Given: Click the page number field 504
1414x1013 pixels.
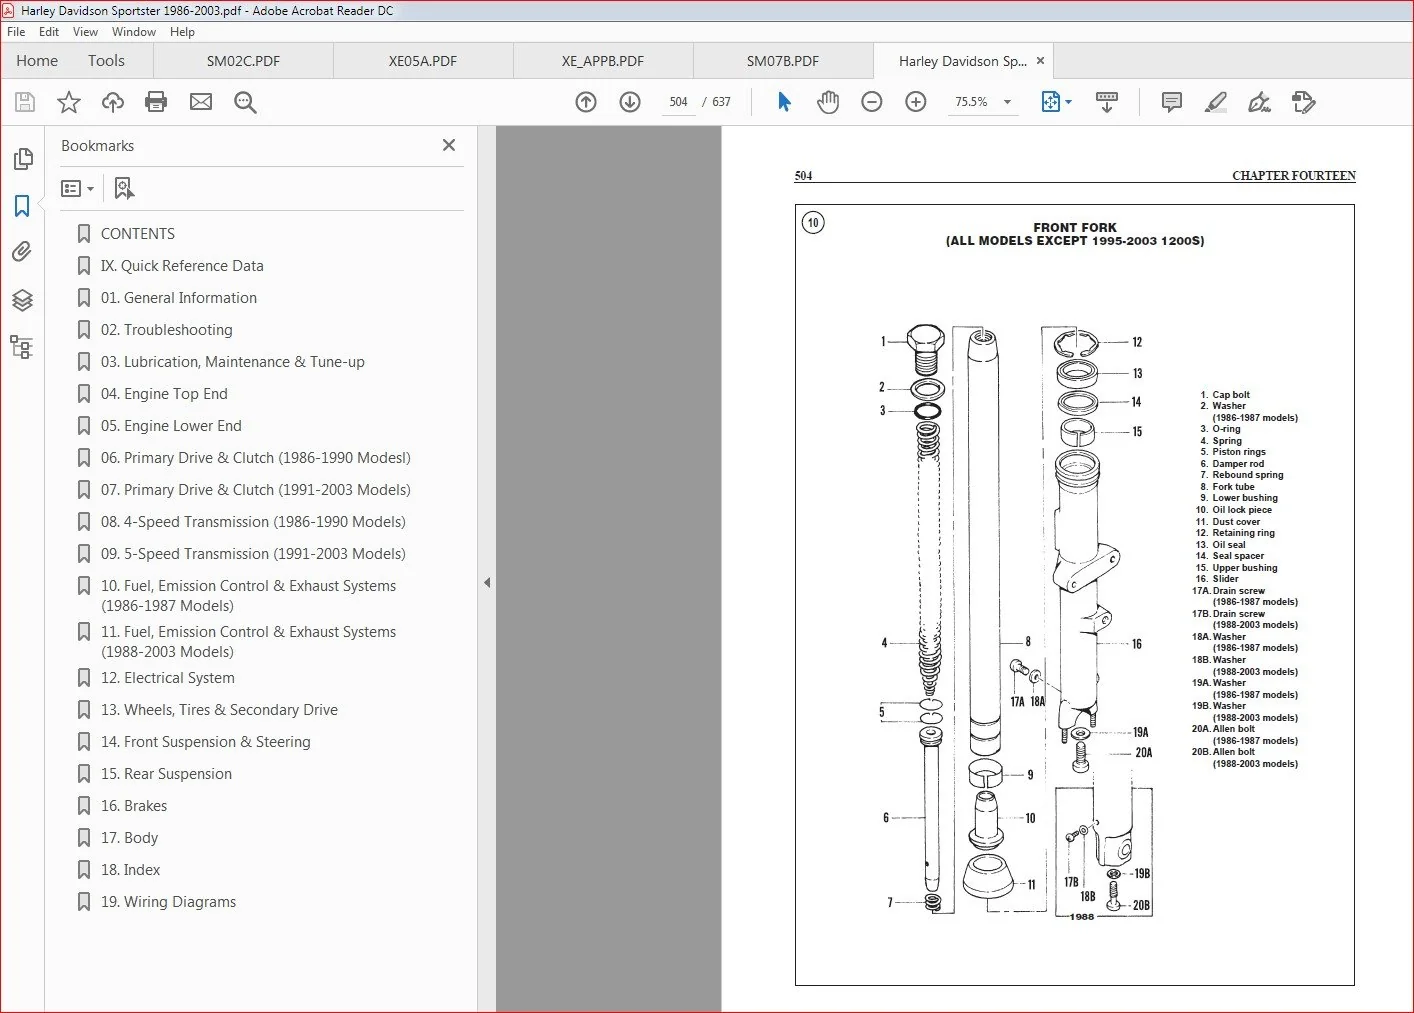Looking at the screenshot, I should (x=679, y=102).
